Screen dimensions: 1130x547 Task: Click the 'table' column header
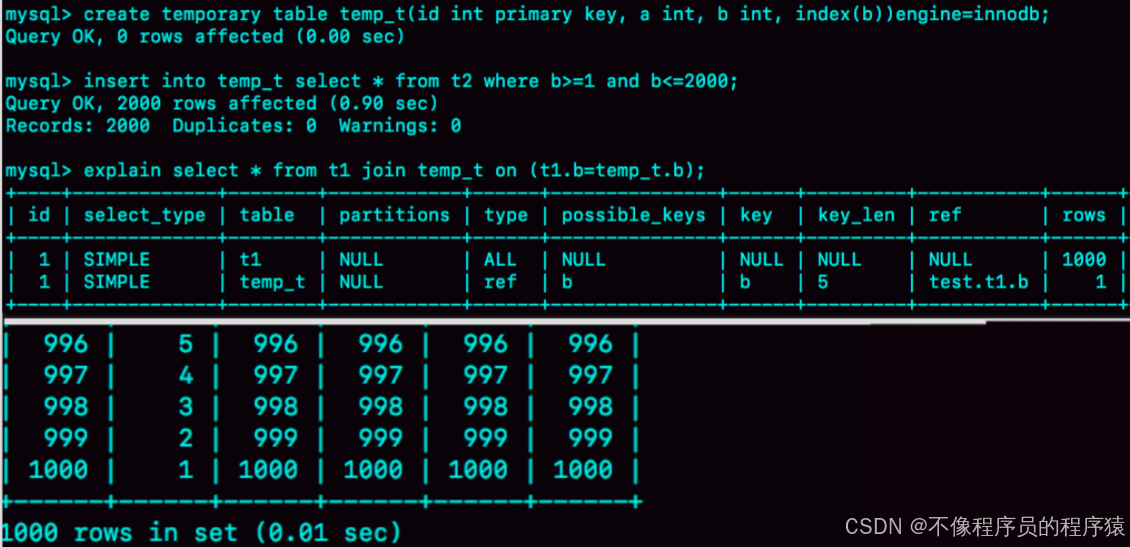pyautogui.click(x=267, y=215)
